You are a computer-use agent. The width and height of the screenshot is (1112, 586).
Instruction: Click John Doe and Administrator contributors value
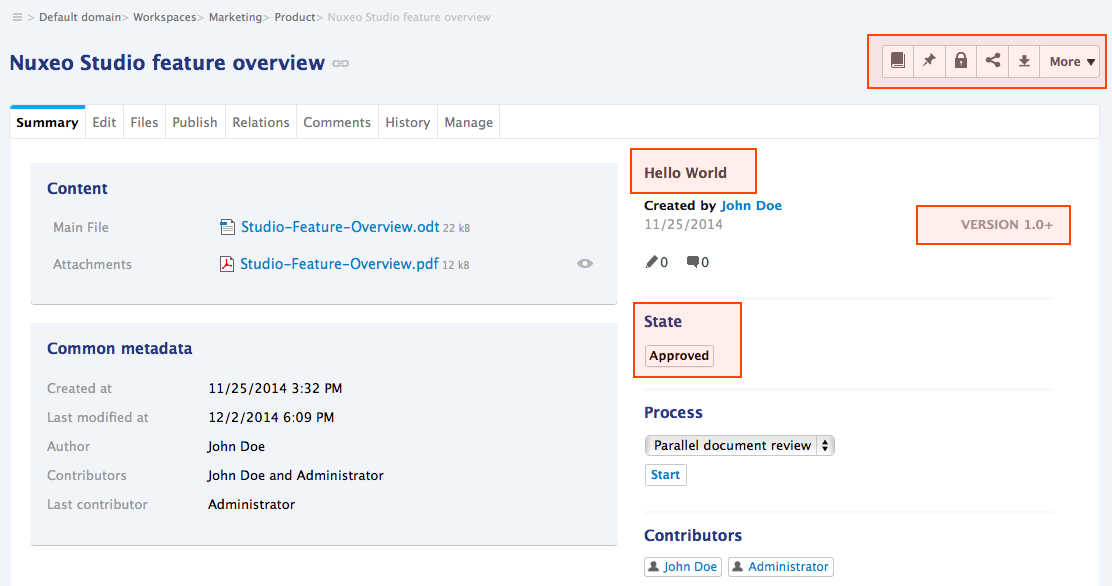(296, 475)
